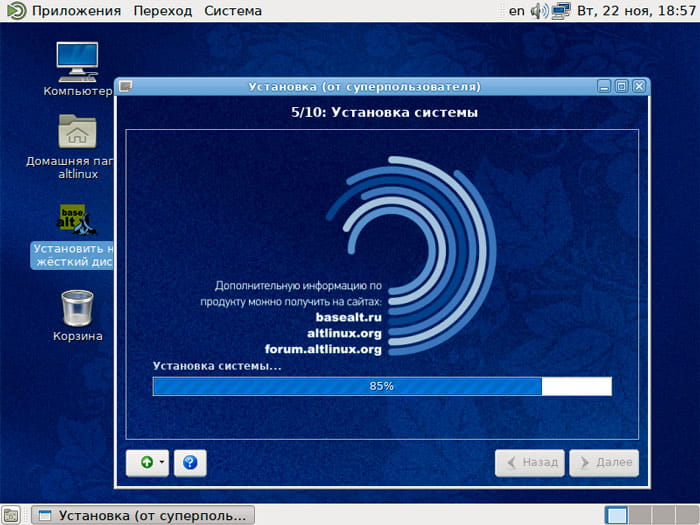
Task: Switch to the second workspace in pager
Action: click(640, 516)
